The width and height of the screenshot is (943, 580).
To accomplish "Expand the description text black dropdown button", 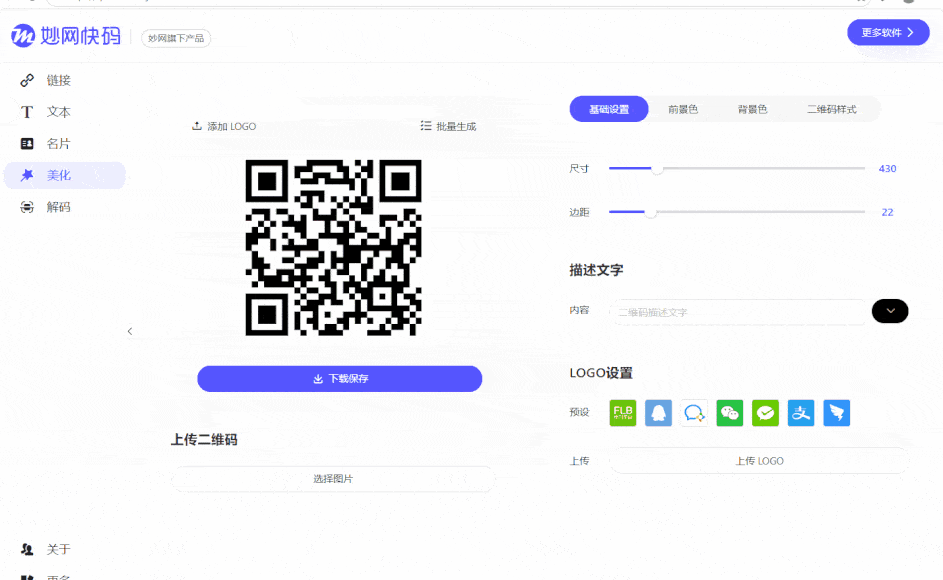I will pos(889,311).
